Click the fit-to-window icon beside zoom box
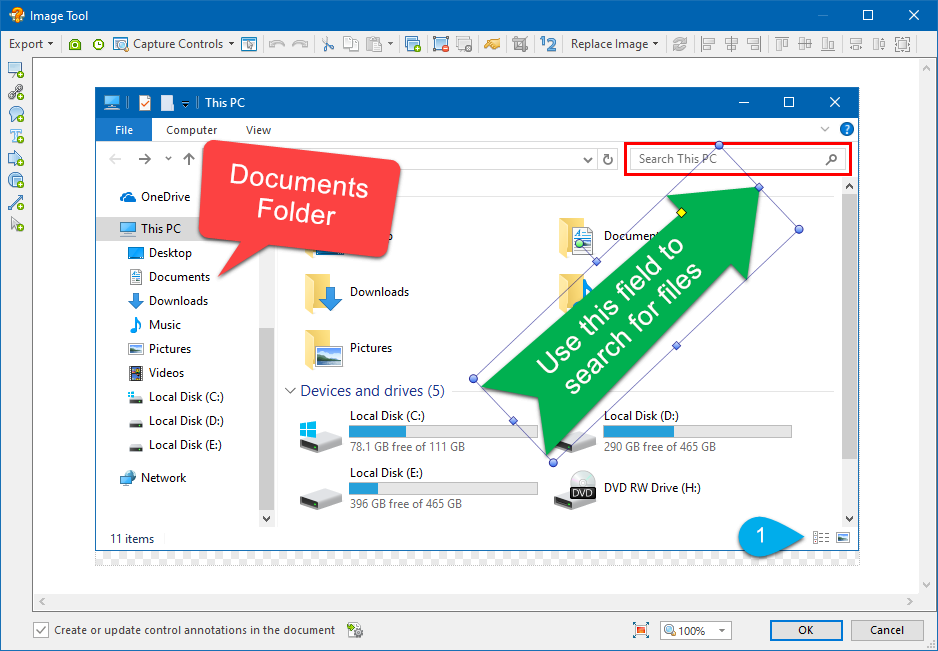Image resolution: width=938 pixels, height=651 pixels. tap(641, 630)
